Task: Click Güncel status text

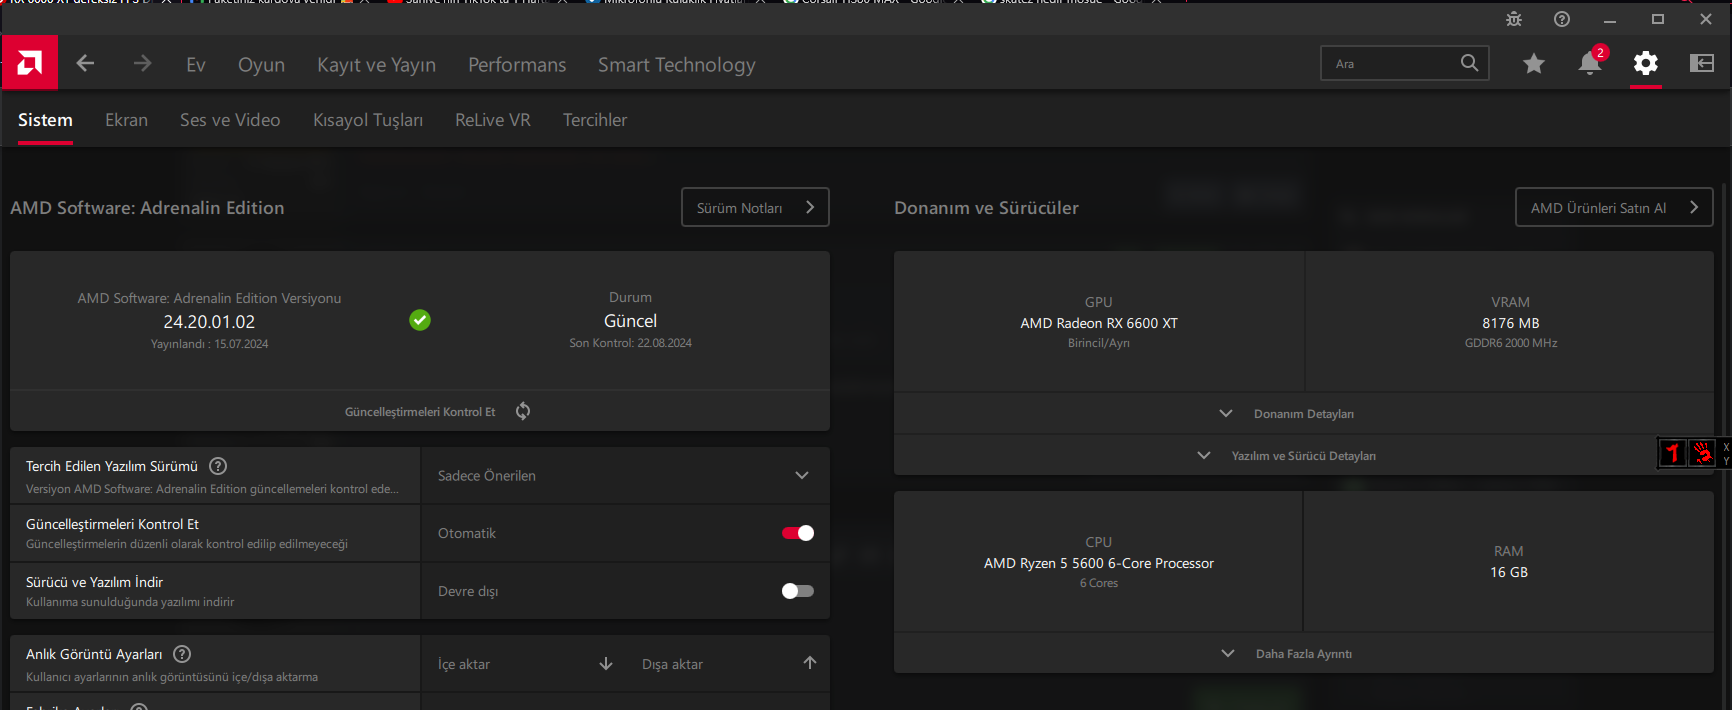Action: 630,321
